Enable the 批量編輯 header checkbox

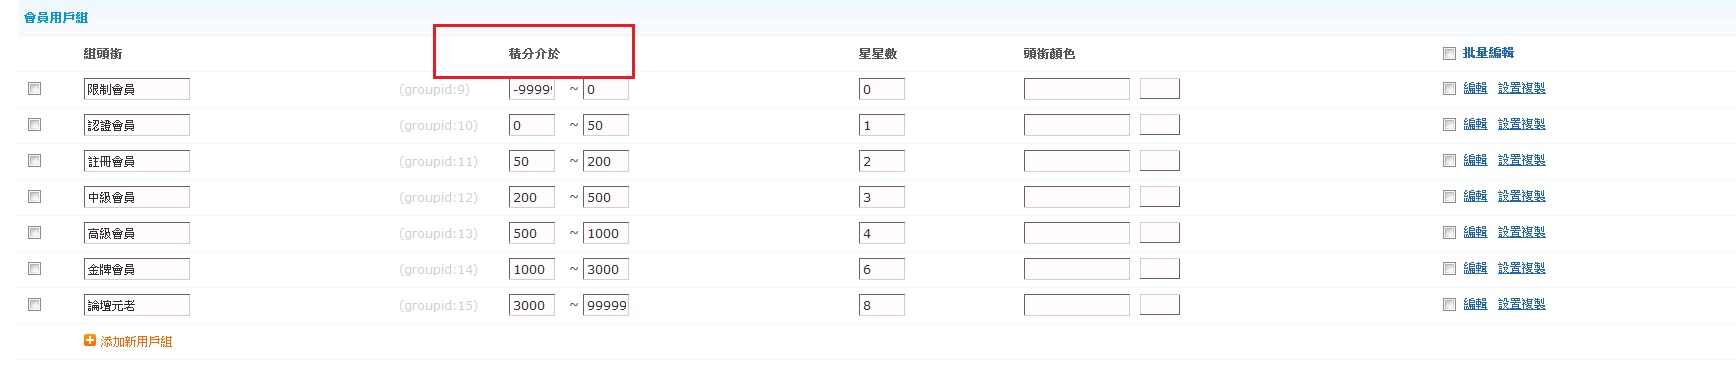tap(1449, 54)
